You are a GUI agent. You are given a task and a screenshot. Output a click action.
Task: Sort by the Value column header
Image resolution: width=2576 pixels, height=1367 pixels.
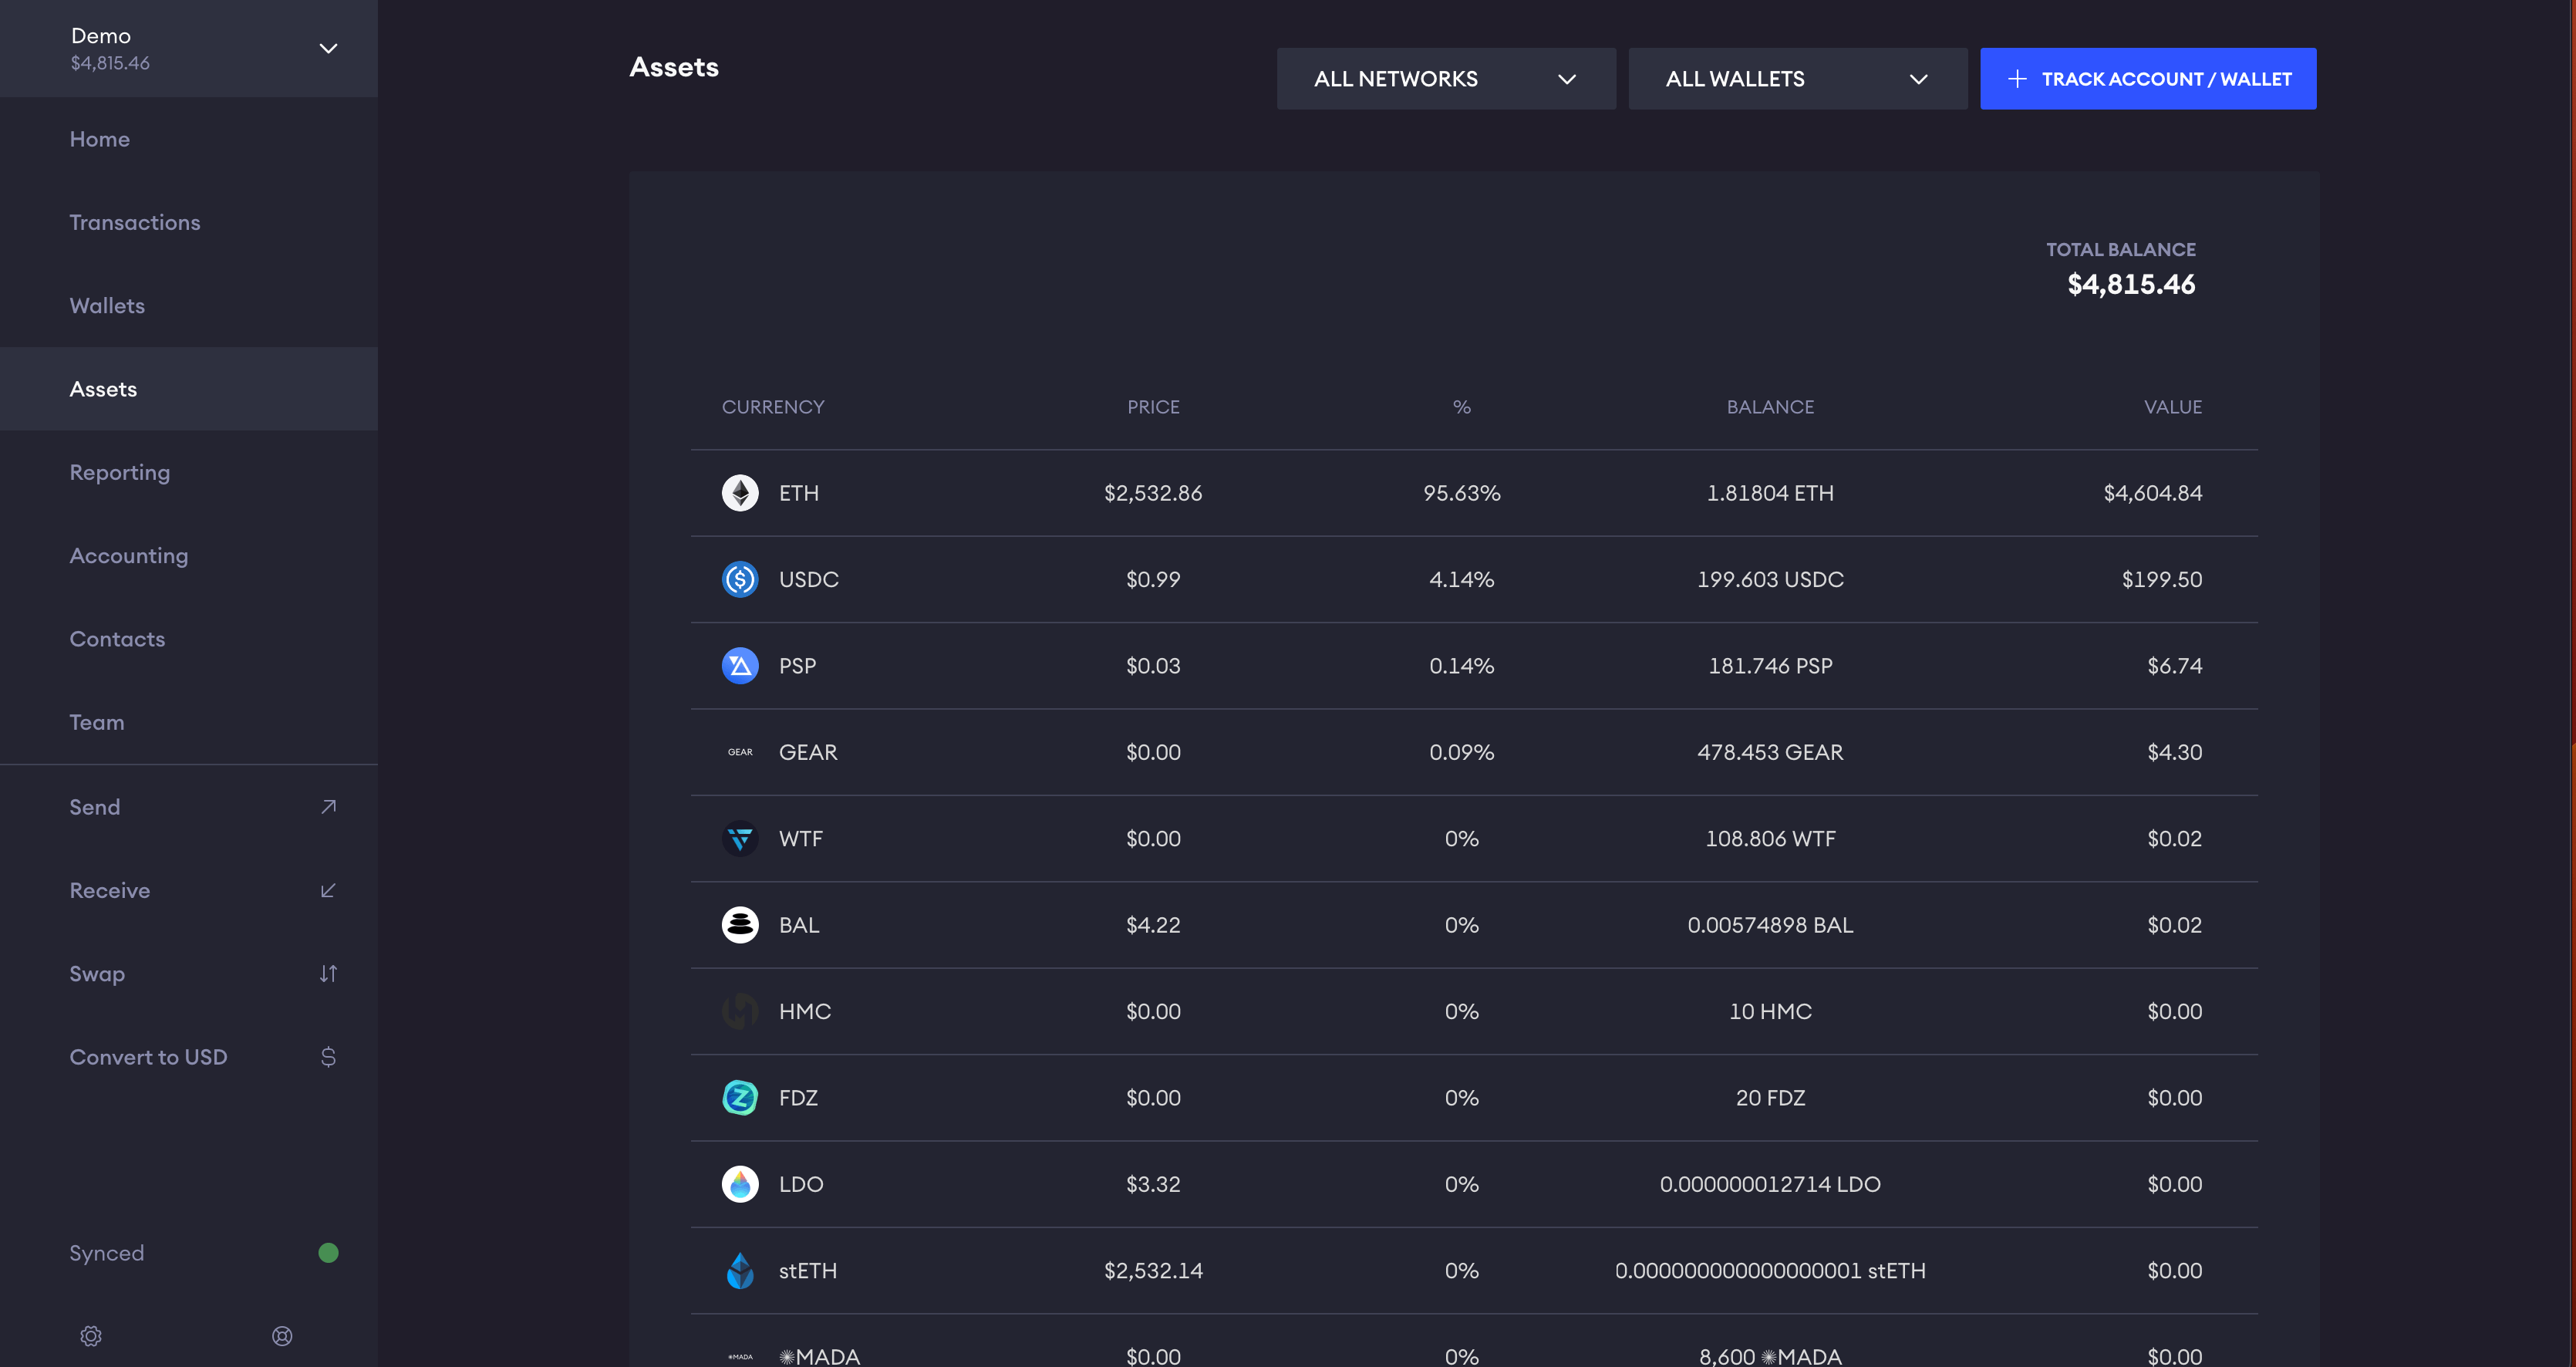coord(2172,407)
